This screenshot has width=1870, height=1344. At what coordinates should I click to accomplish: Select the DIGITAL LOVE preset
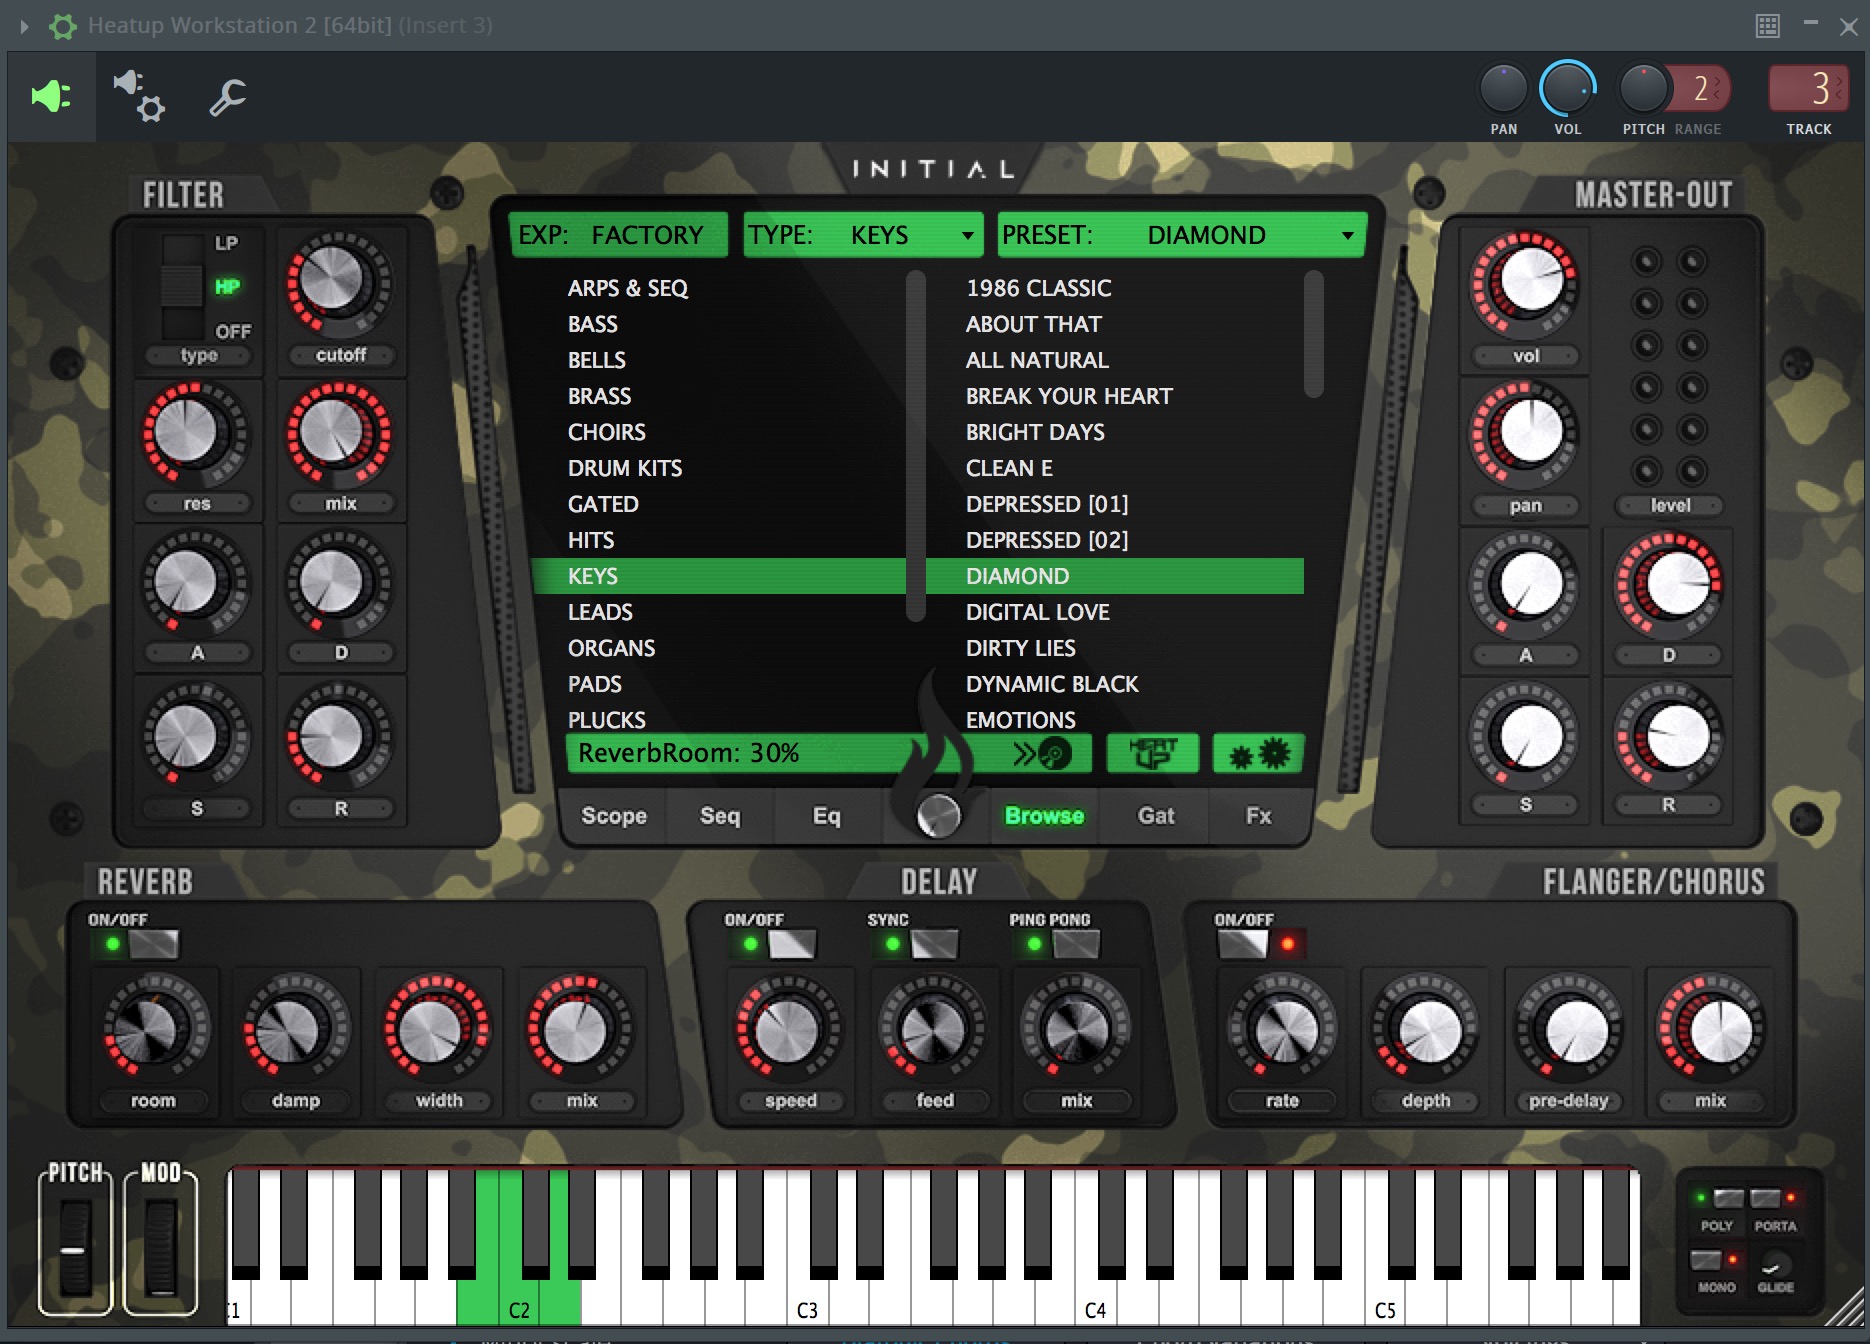[1115, 612]
